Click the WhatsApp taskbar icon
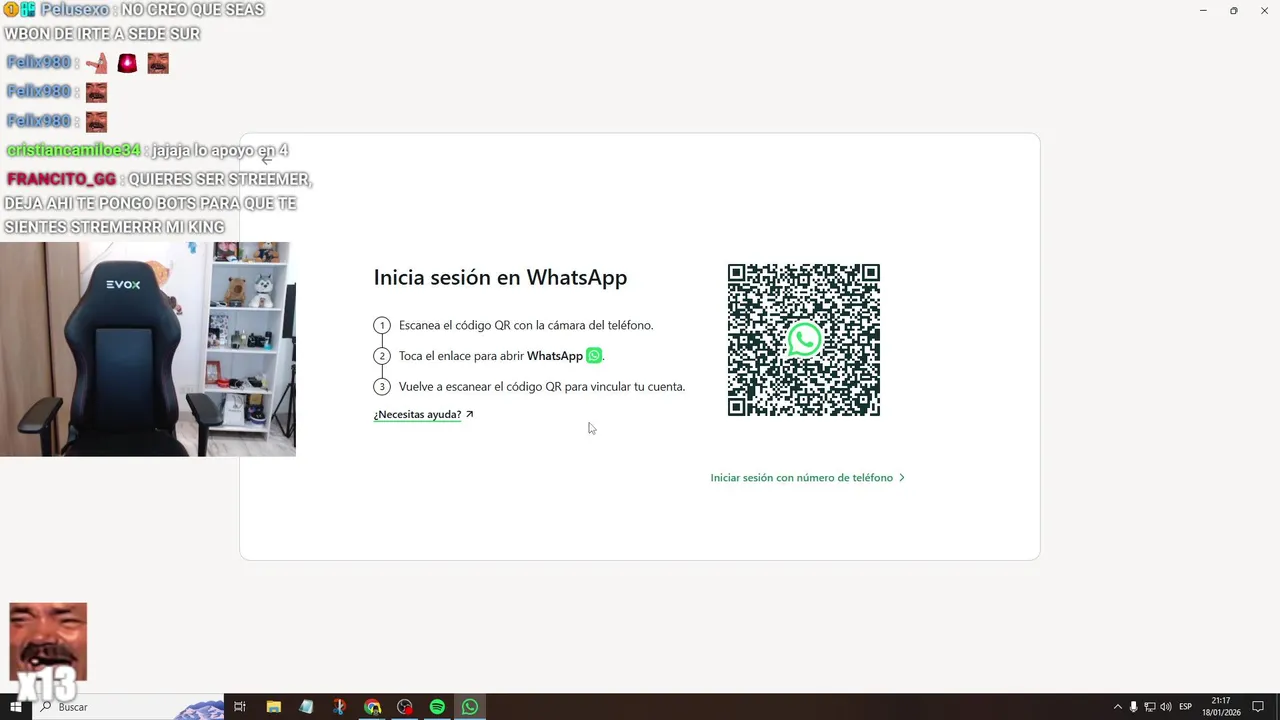 pyautogui.click(x=470, y=707)
